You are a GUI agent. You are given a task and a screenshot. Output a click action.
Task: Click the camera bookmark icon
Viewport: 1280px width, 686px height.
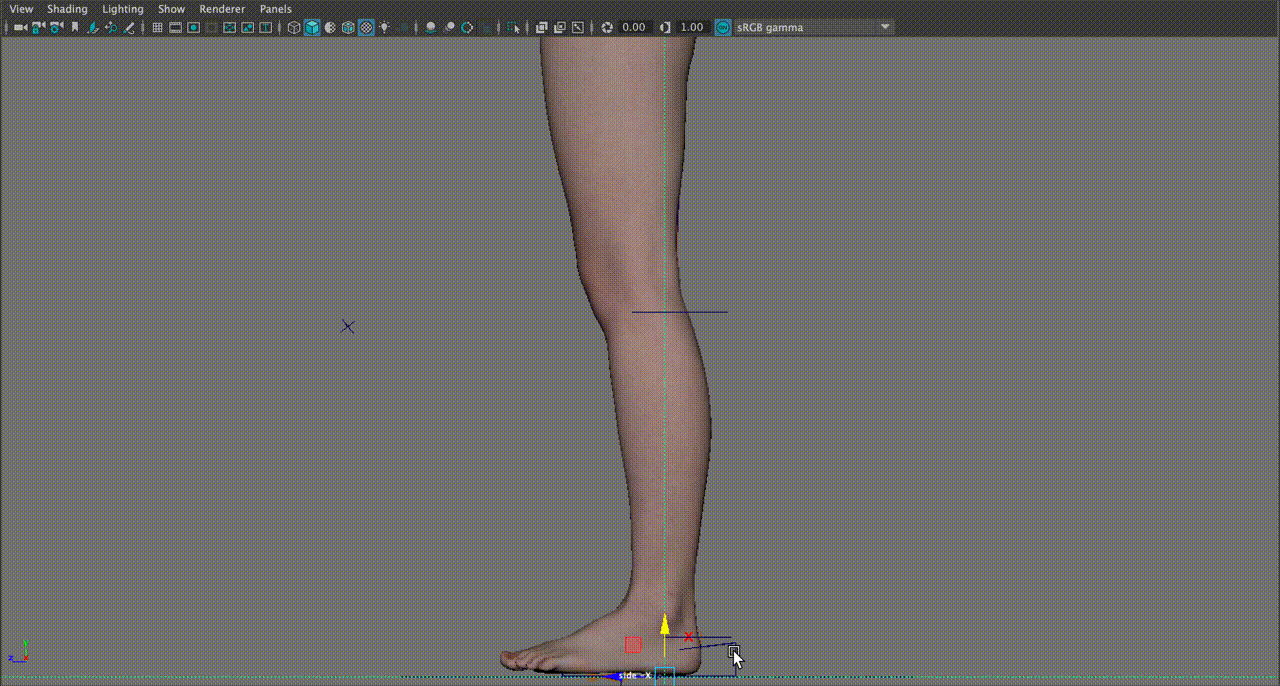coord(75,27)
